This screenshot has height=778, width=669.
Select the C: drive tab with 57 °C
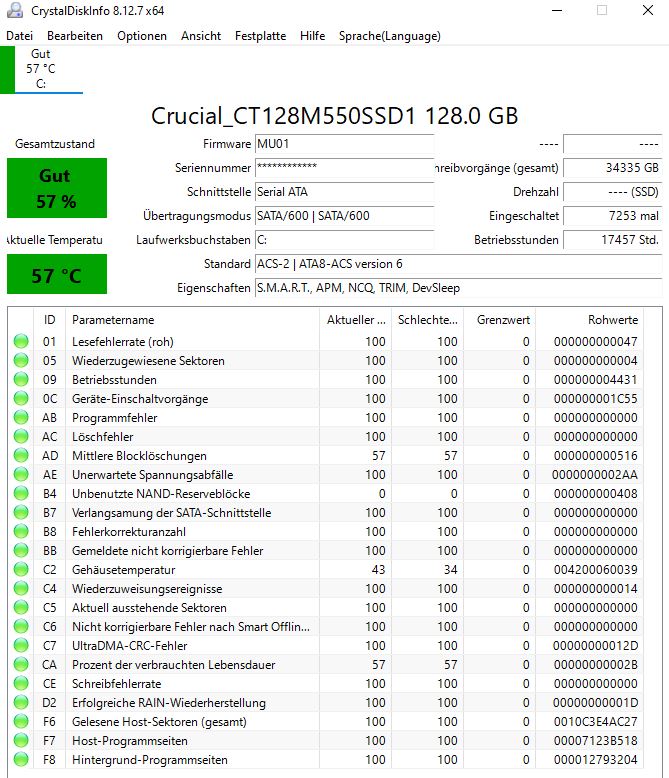click(41, 69)
